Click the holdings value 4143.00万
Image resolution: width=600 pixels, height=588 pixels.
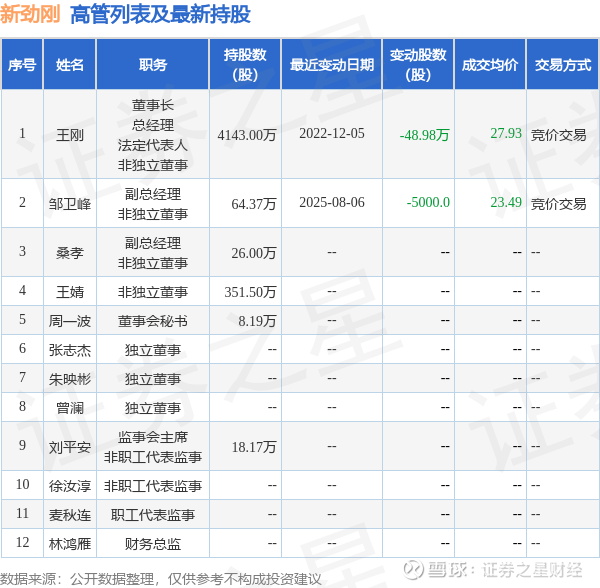coord(247,135)
